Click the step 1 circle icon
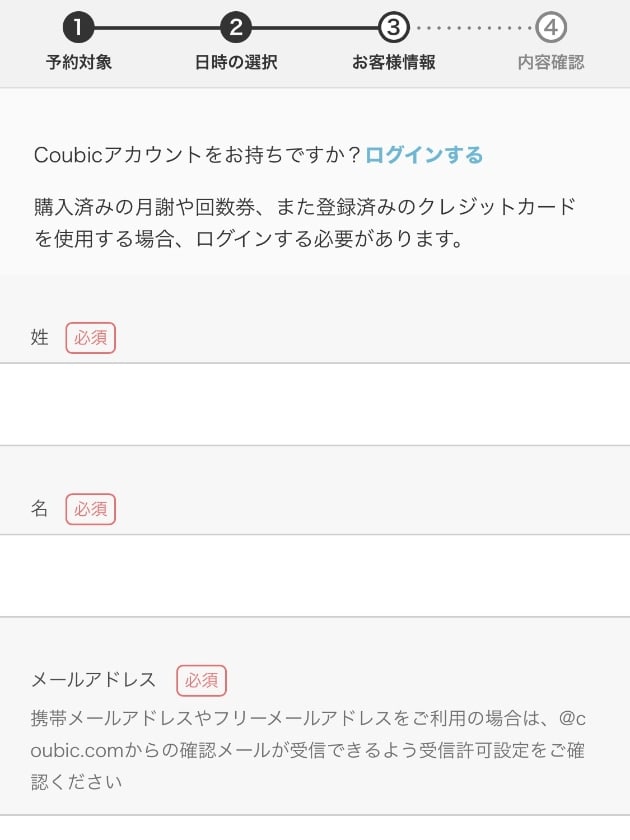Image resolution: width=630 pixels, height=840 pixels. (x=78, y=27)
